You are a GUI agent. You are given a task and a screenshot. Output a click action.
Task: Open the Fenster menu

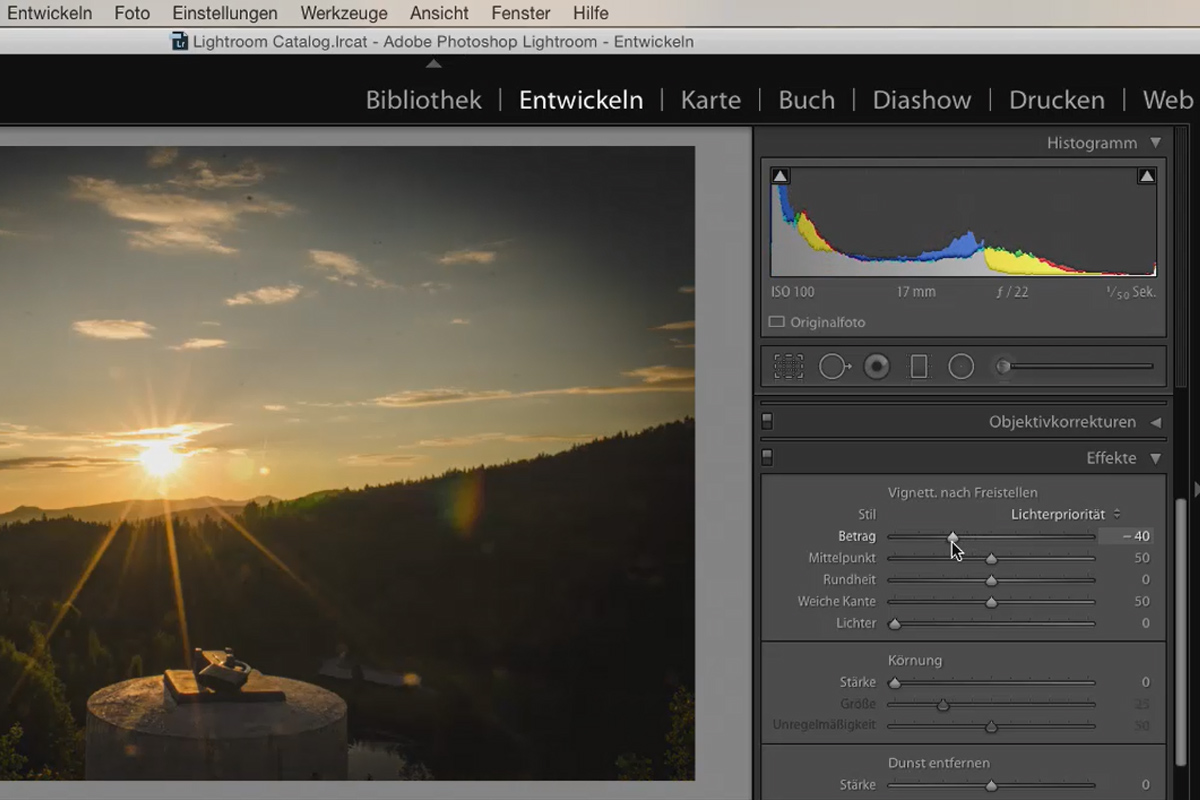coord(521,13)
